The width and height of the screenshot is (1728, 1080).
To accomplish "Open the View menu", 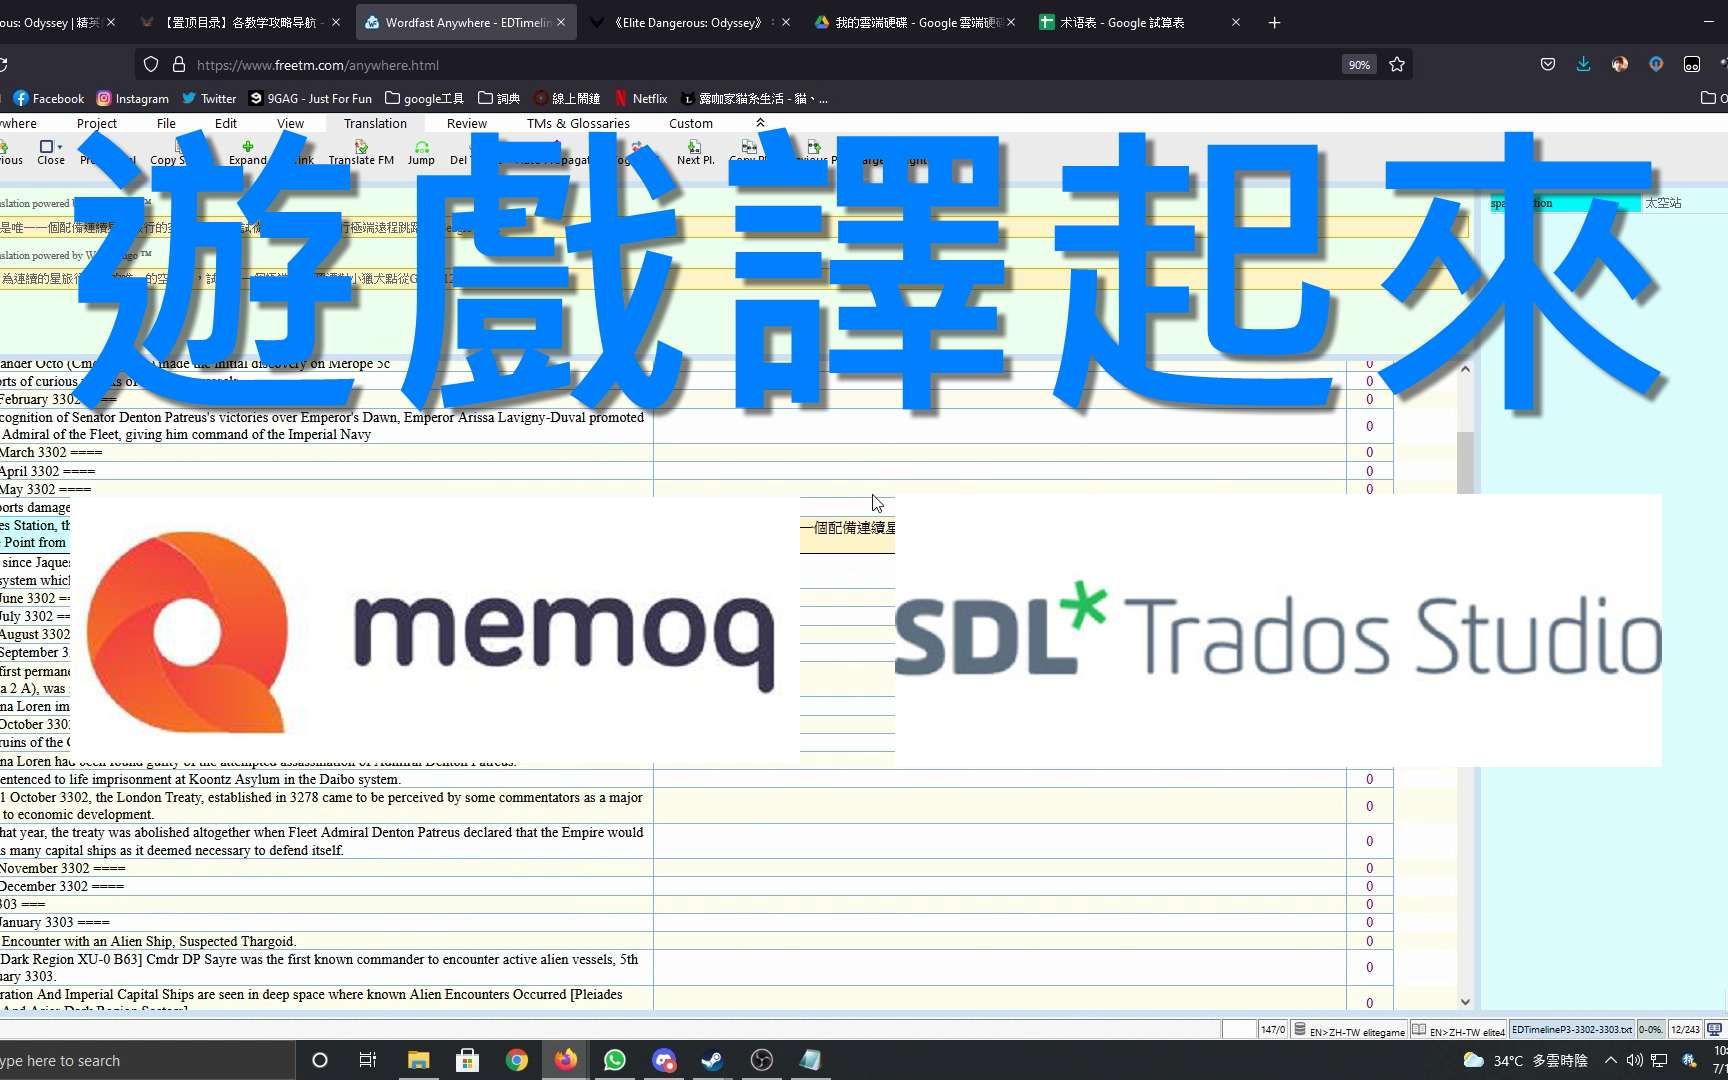I will 290,123.
